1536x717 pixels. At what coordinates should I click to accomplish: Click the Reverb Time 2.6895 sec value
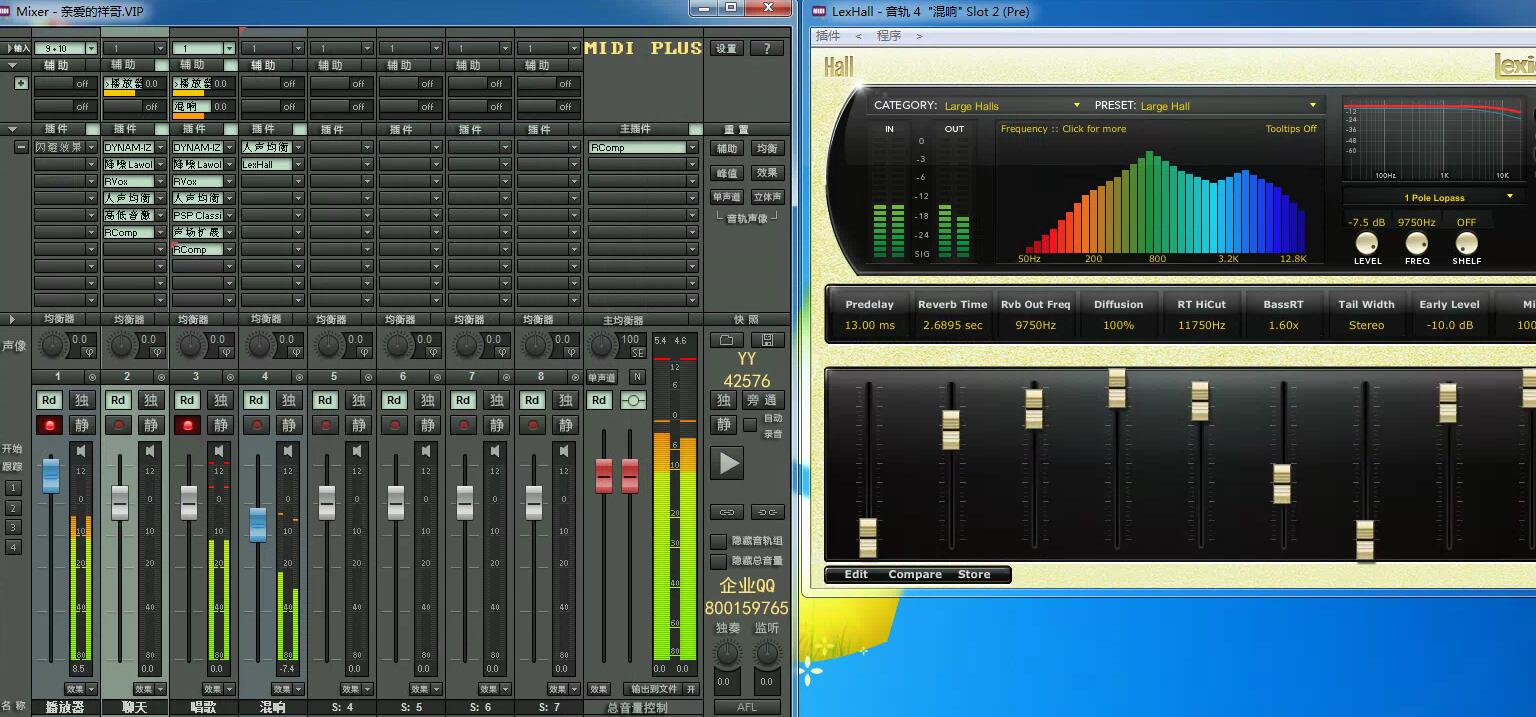(x=952, y=325)
